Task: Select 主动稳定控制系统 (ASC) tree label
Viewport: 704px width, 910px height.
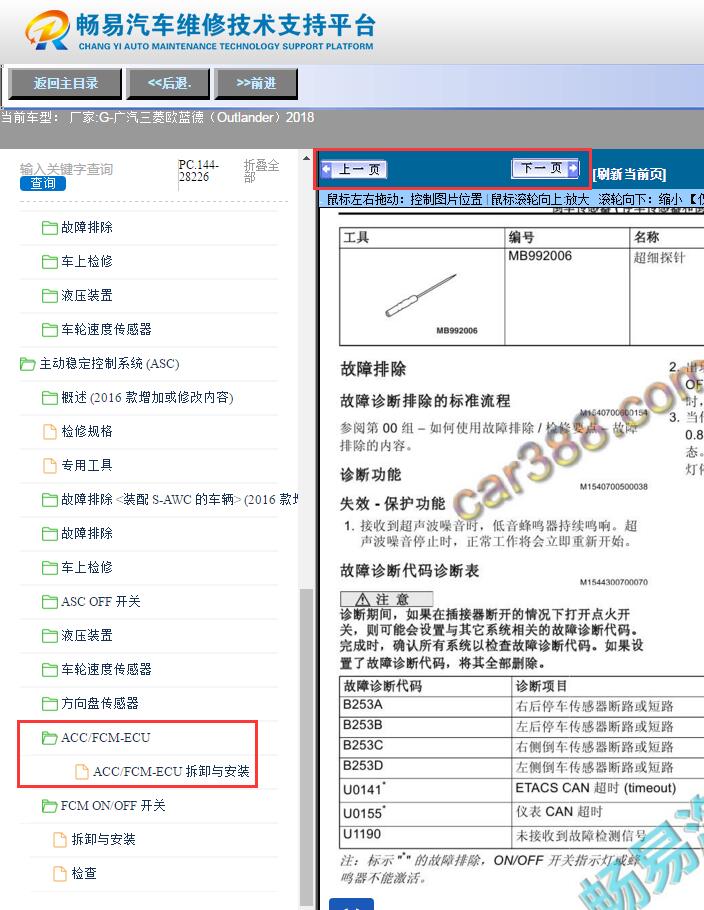Action: coord(109,364)
